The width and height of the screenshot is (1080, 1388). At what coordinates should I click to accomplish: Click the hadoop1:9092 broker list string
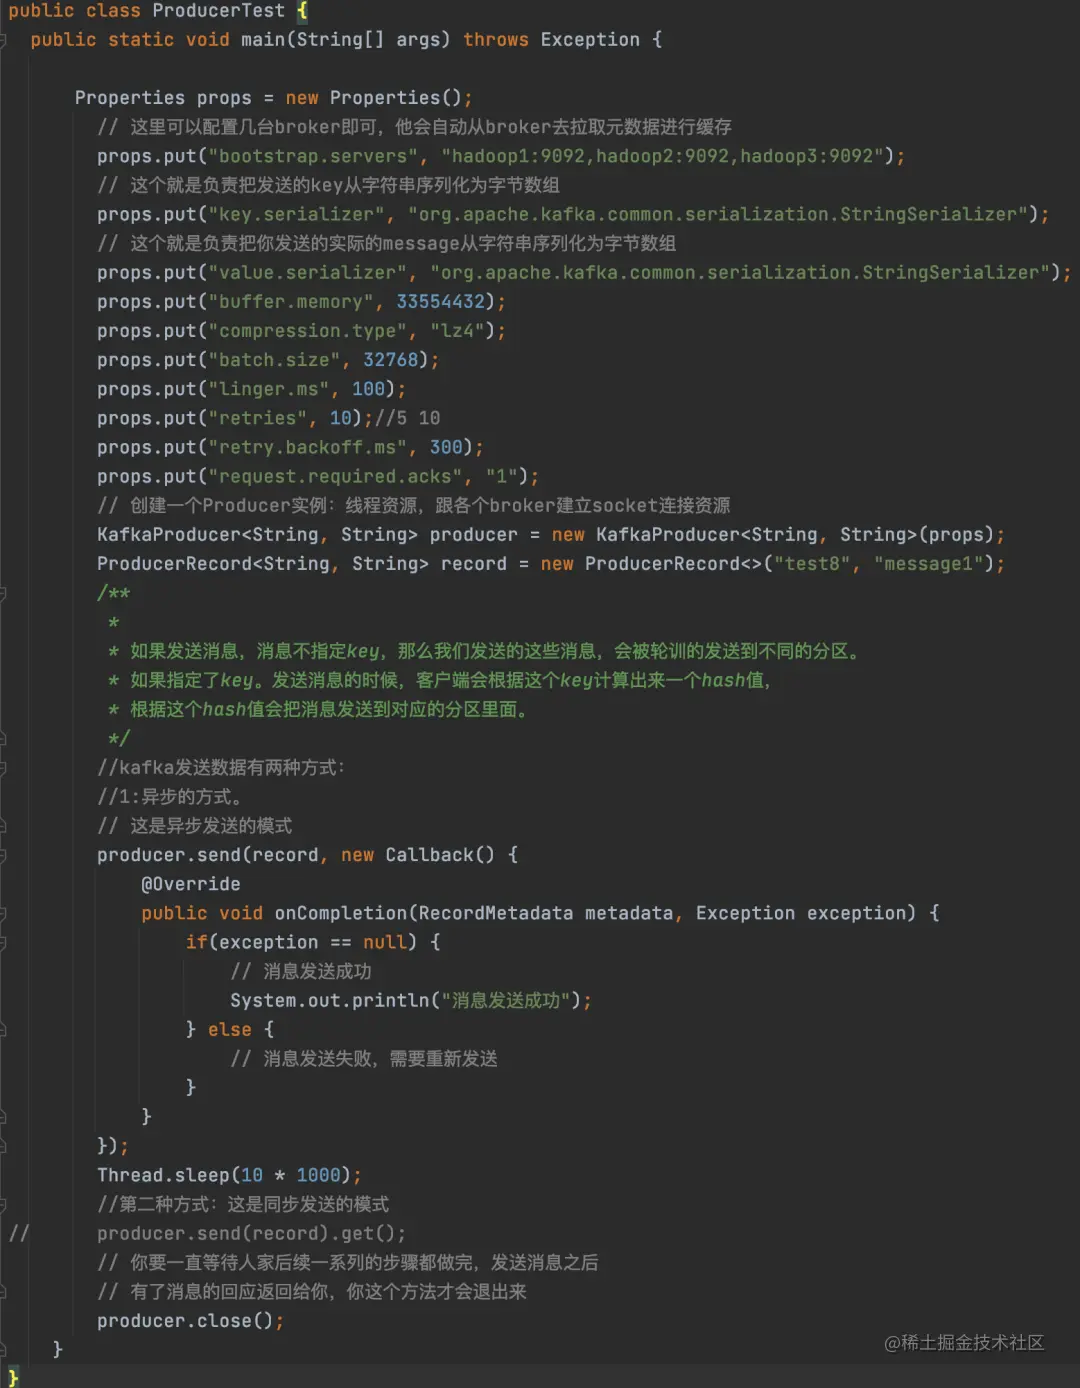tap(663, 156)
